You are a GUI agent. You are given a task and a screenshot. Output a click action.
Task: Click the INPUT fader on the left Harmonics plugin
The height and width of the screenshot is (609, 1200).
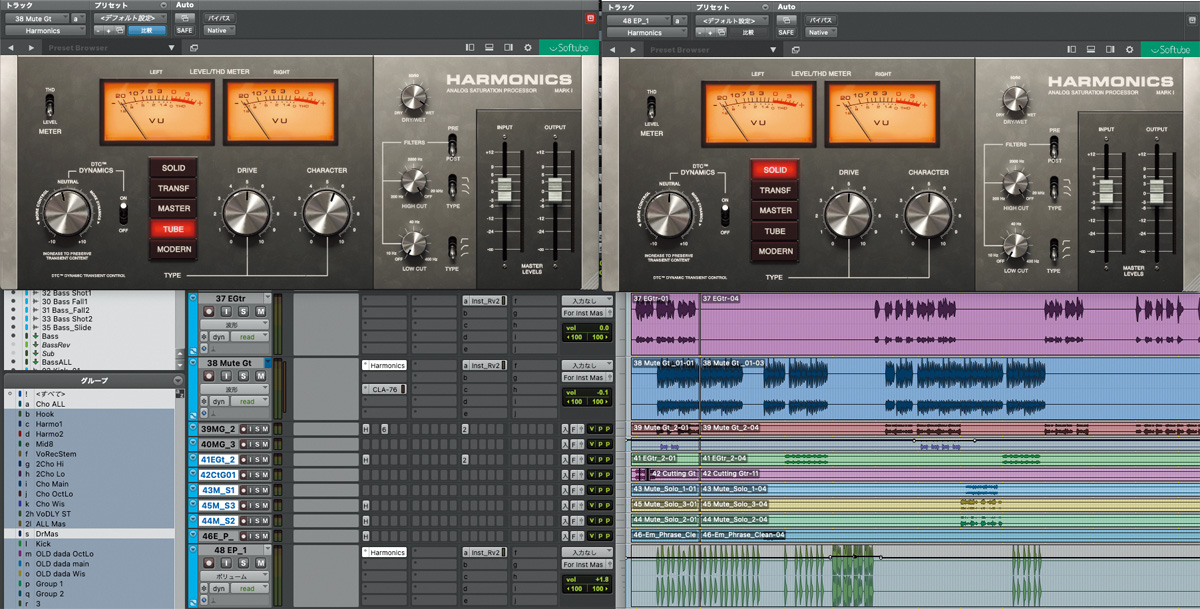[504, 188]
